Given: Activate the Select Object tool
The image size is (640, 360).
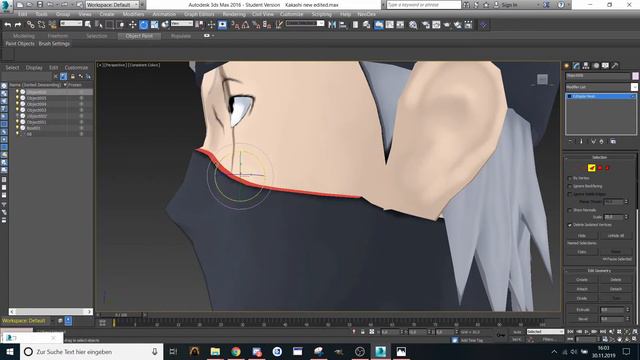Looking at the screenshot, I should [x=88, y=25].
